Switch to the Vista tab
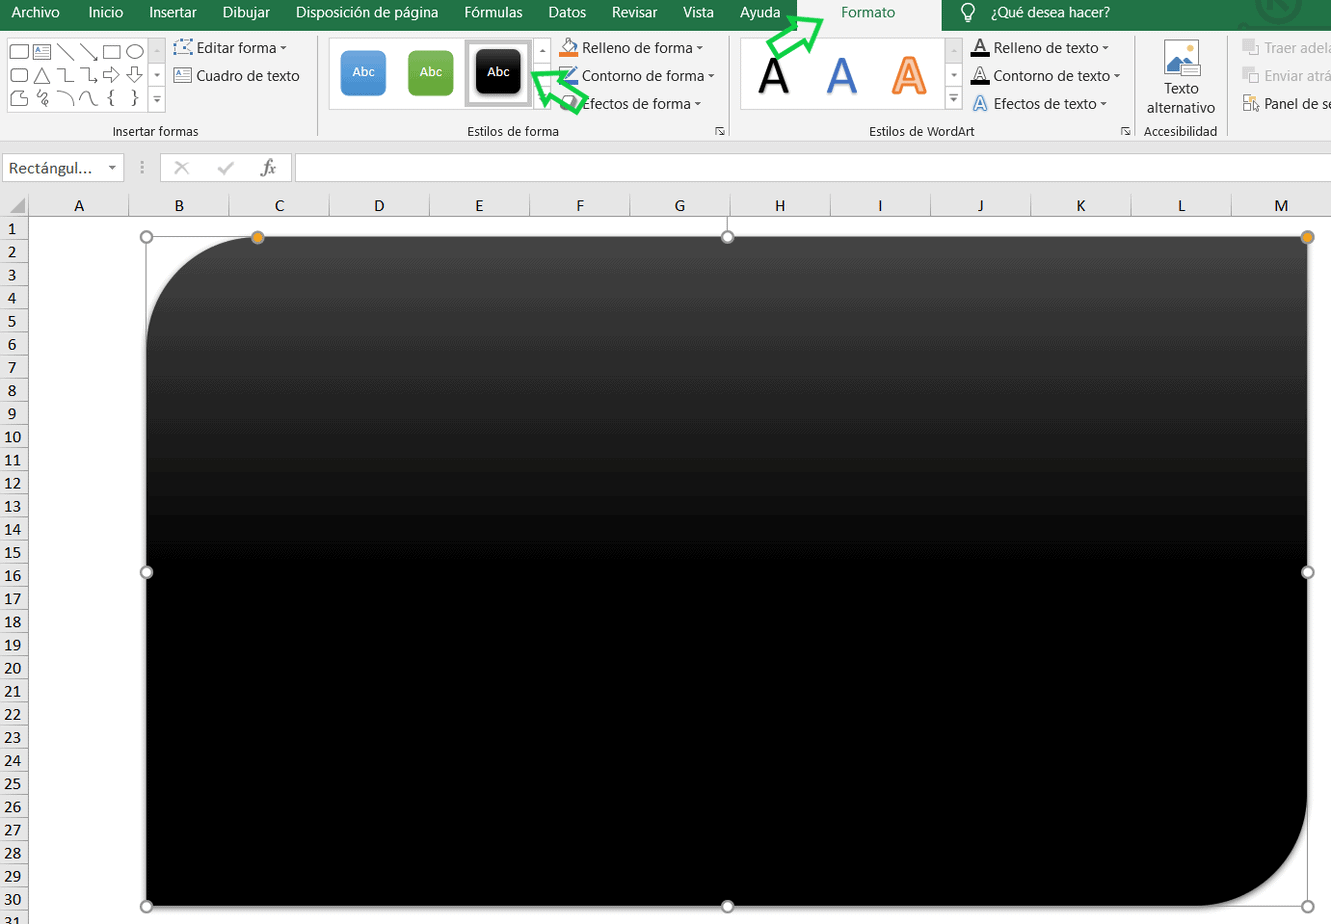The height and width of the screenshot is (924, 1331). pos(698,13)
